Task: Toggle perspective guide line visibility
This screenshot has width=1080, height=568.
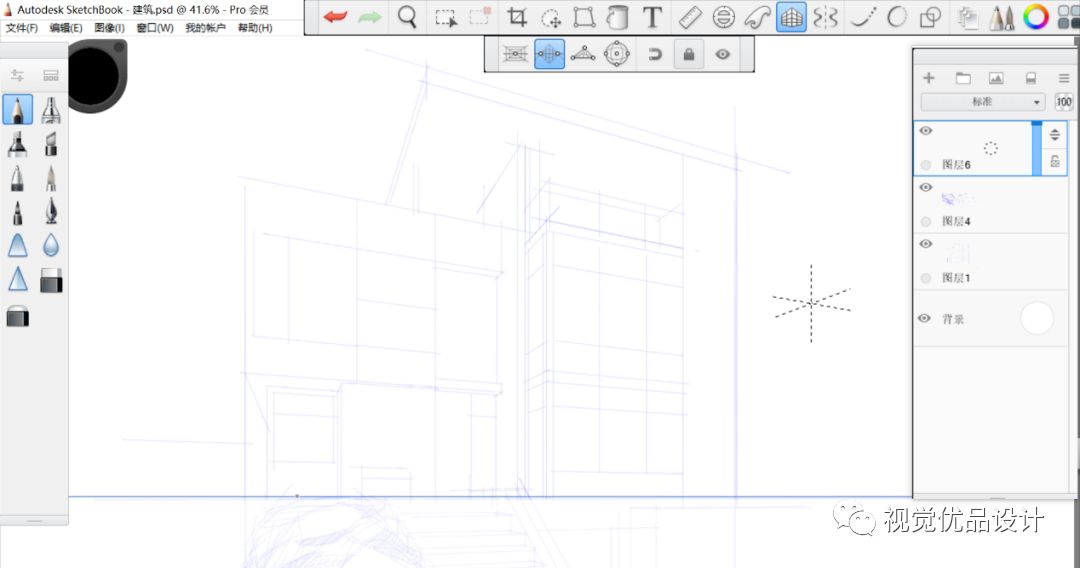Action: 723,54
